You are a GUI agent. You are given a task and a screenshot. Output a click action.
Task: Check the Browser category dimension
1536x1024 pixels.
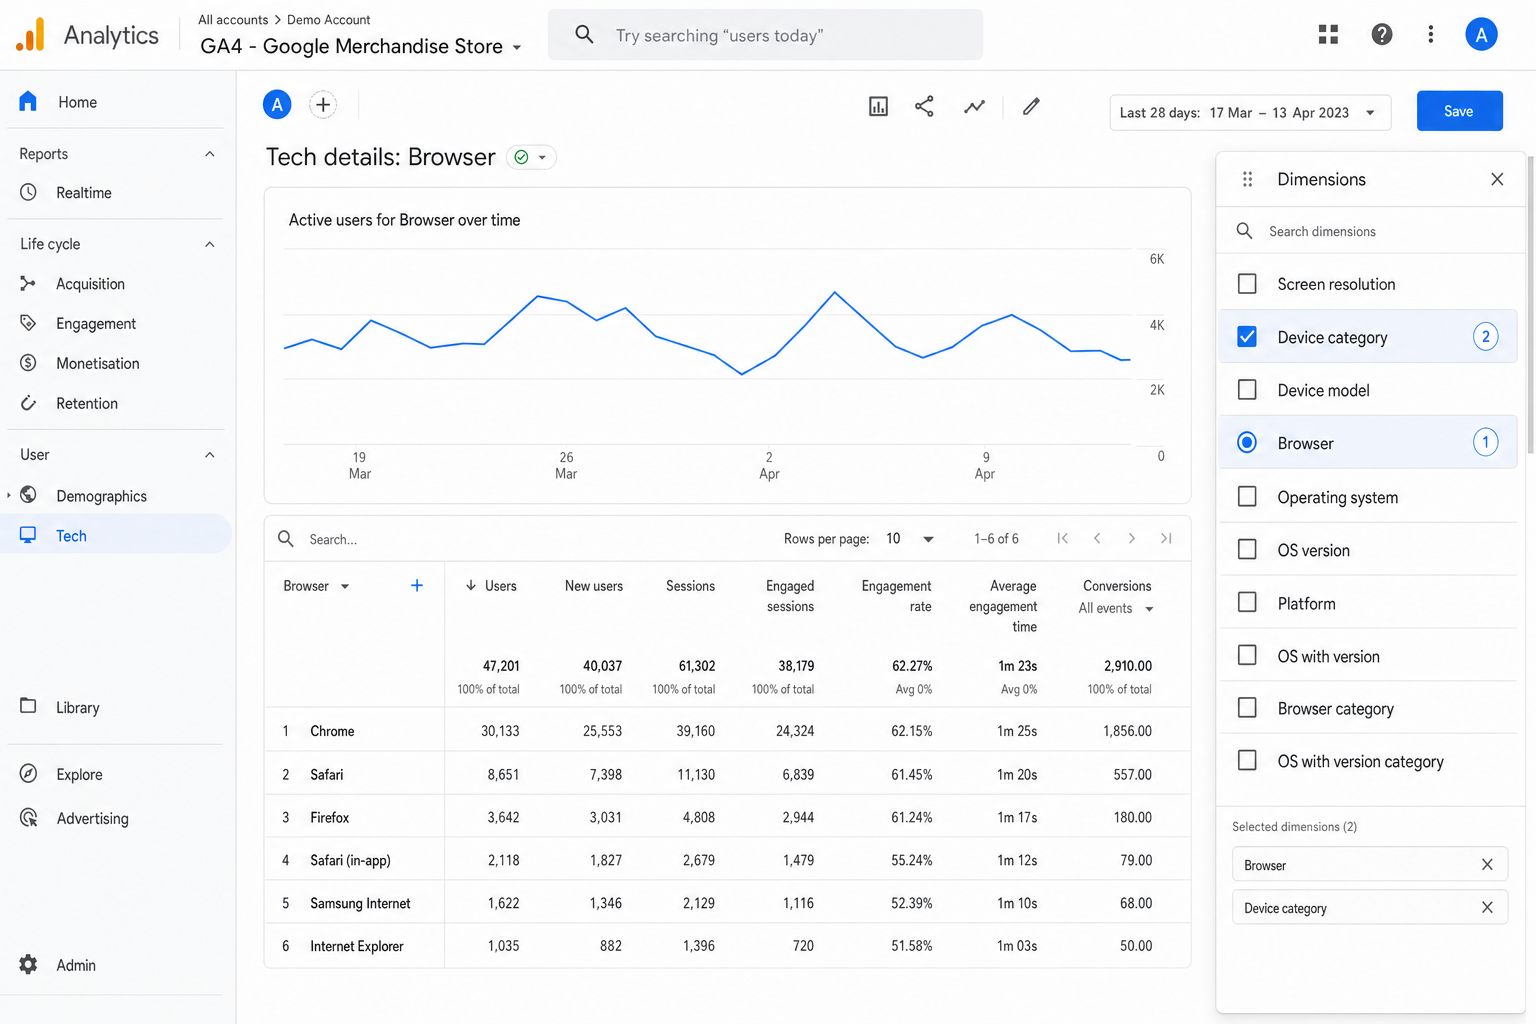coord(1247,708)
